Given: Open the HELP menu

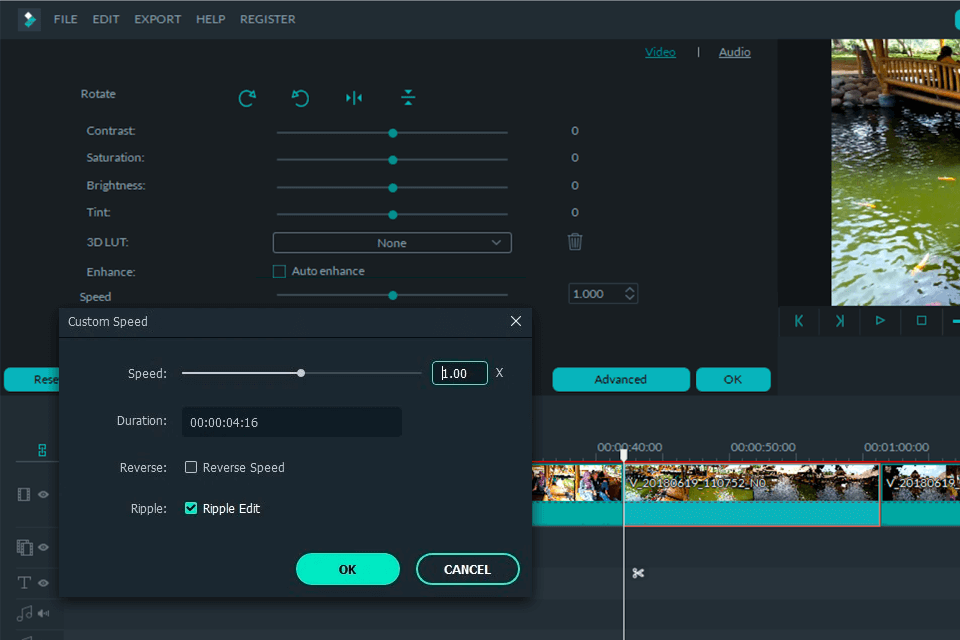Looking at the screenshot, I should pyautogui.click(x=211, y=20).
